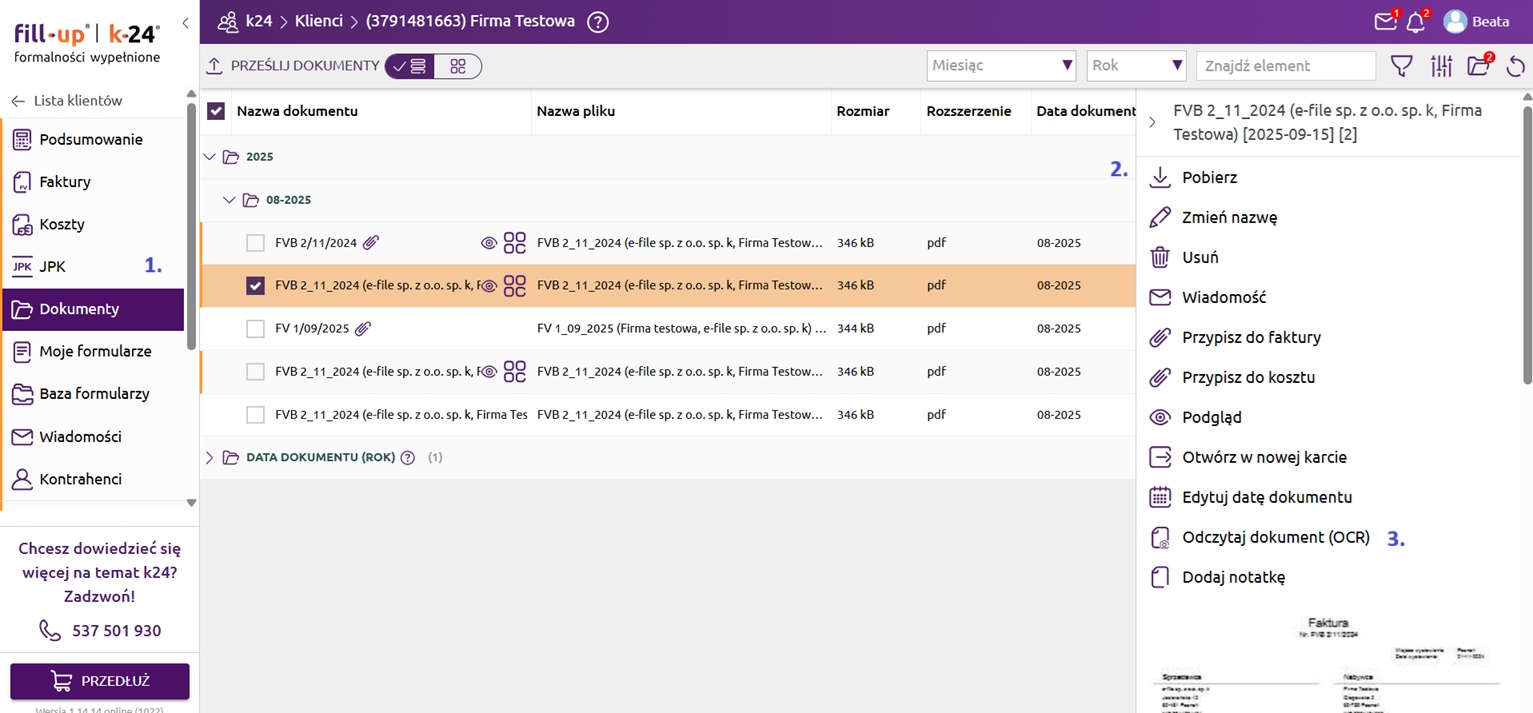This screenshot has width=1533, height=713.
Task: Click the circular refresh arrow icon
Action: tap(1516, 66)
